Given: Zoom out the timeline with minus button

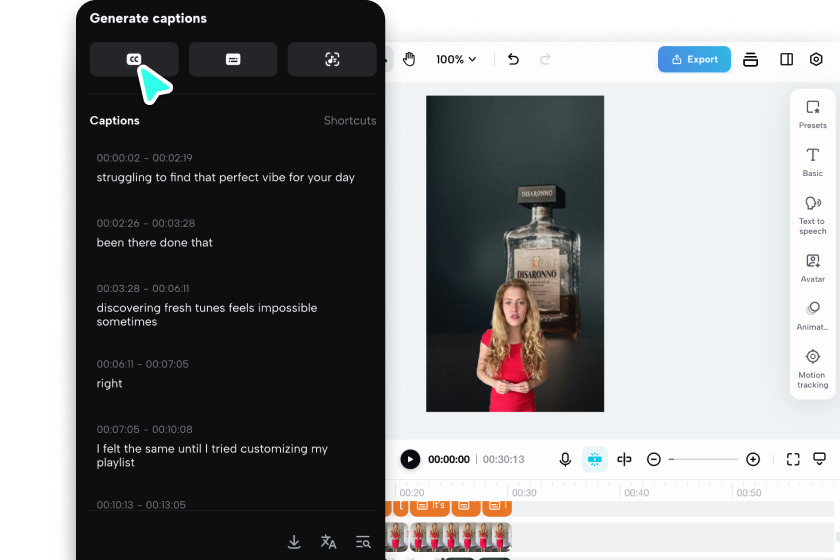Looking at the screenshot, I should [x=654, y=459].
